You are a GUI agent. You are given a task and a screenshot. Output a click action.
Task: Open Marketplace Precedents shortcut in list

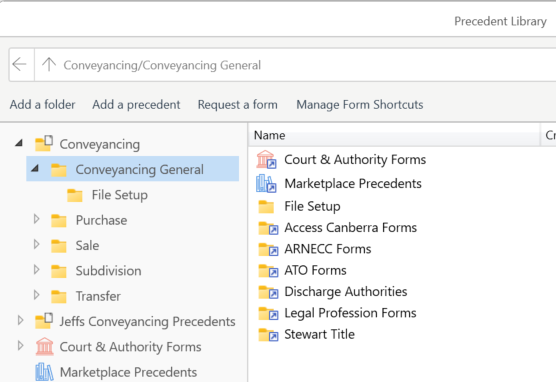click(x=353, y=184)
